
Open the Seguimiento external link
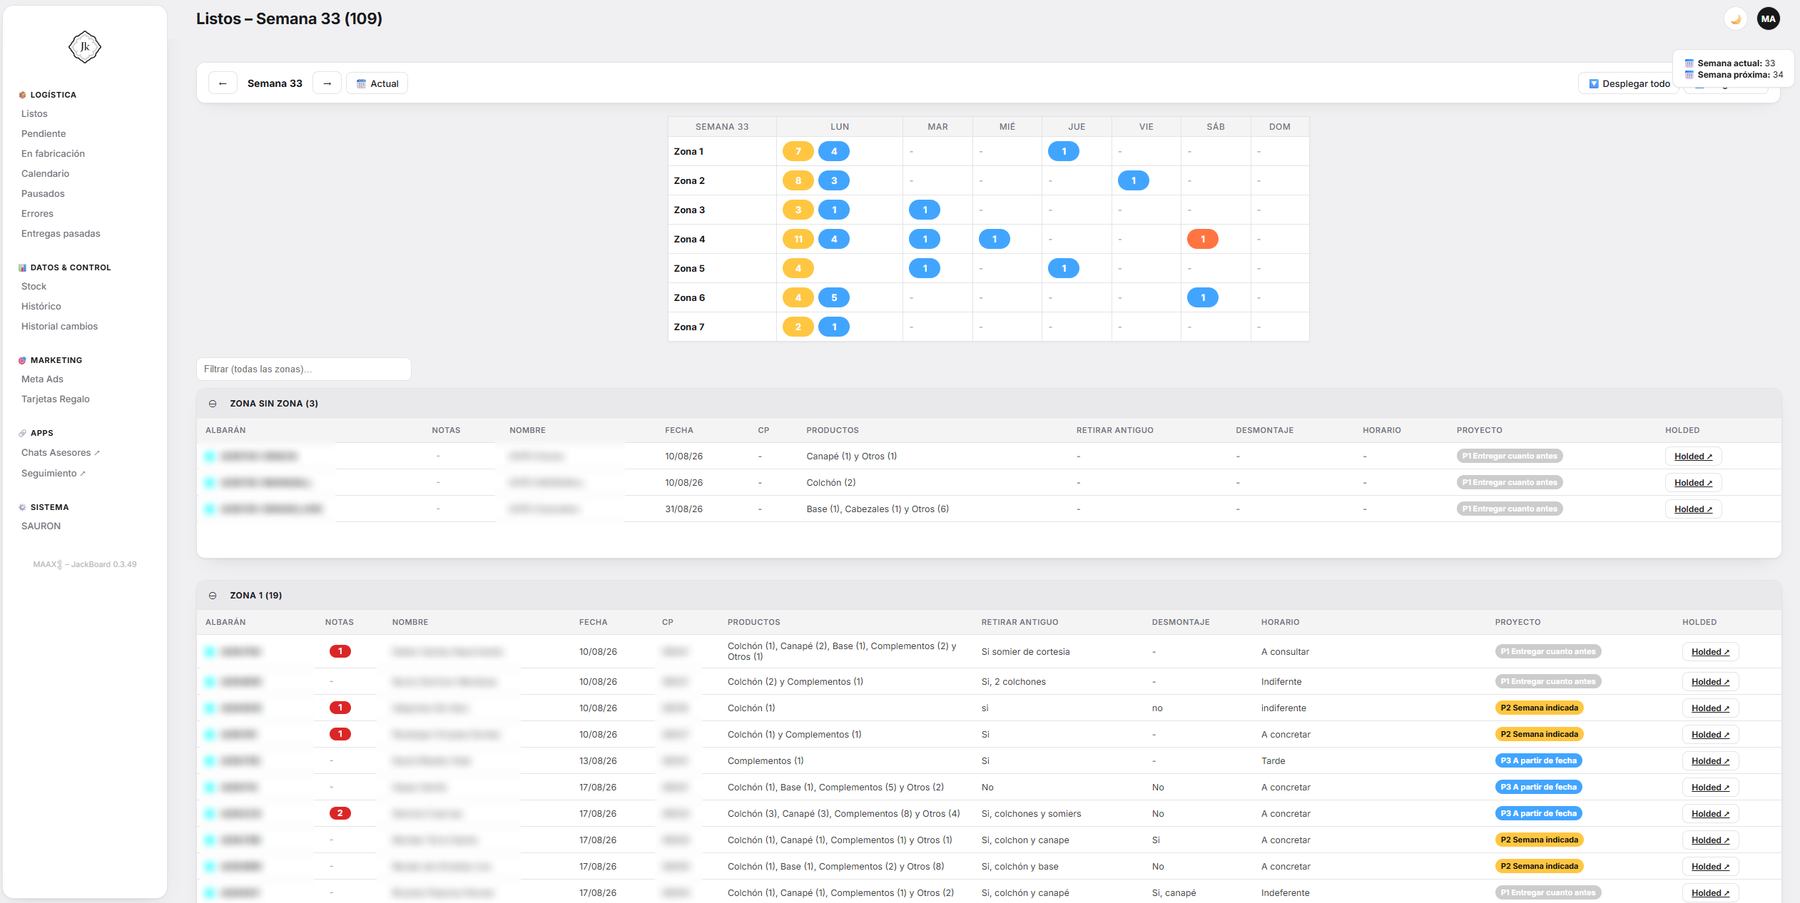click(x=53, y=474)
